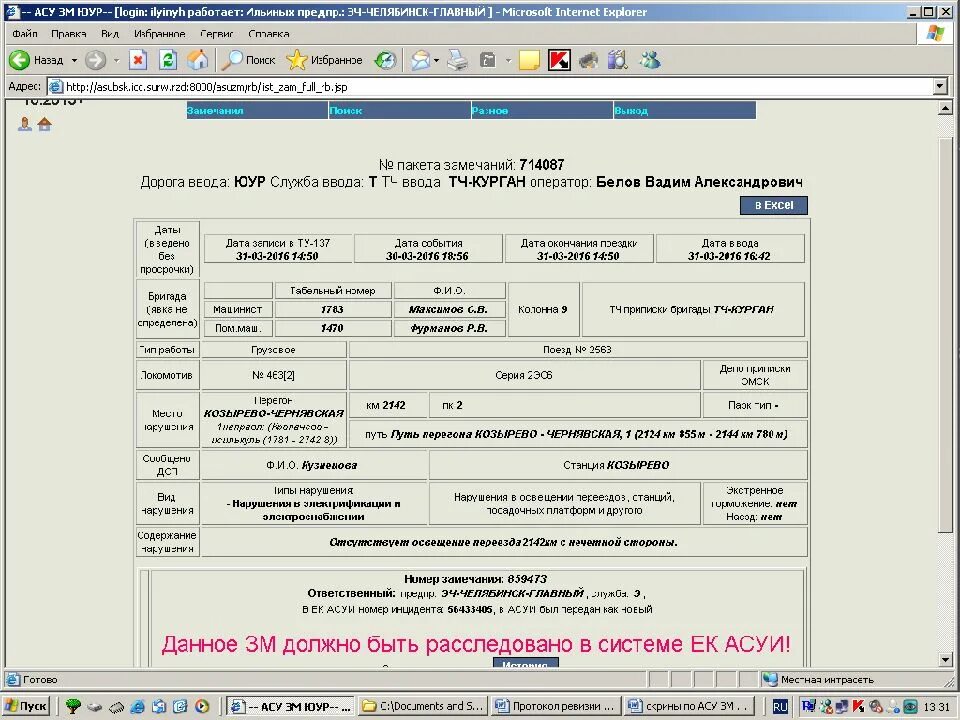
Task: Click the vertical scrollbar down arrow
Action: (945, 660)
